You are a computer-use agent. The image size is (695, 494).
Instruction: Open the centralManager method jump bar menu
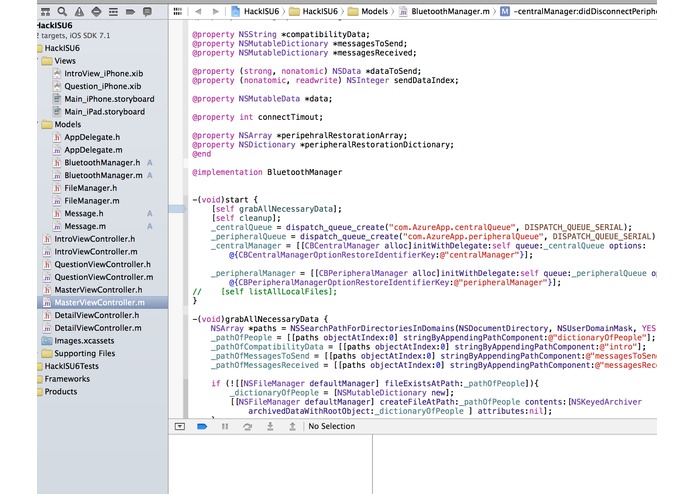pos(578,12)
